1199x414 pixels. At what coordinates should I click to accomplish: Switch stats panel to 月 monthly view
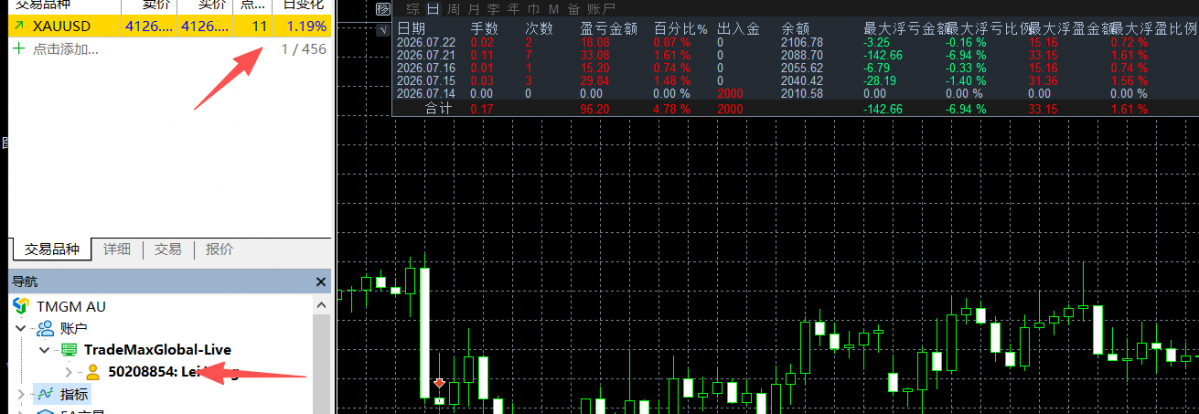click(x=473, y=9)
